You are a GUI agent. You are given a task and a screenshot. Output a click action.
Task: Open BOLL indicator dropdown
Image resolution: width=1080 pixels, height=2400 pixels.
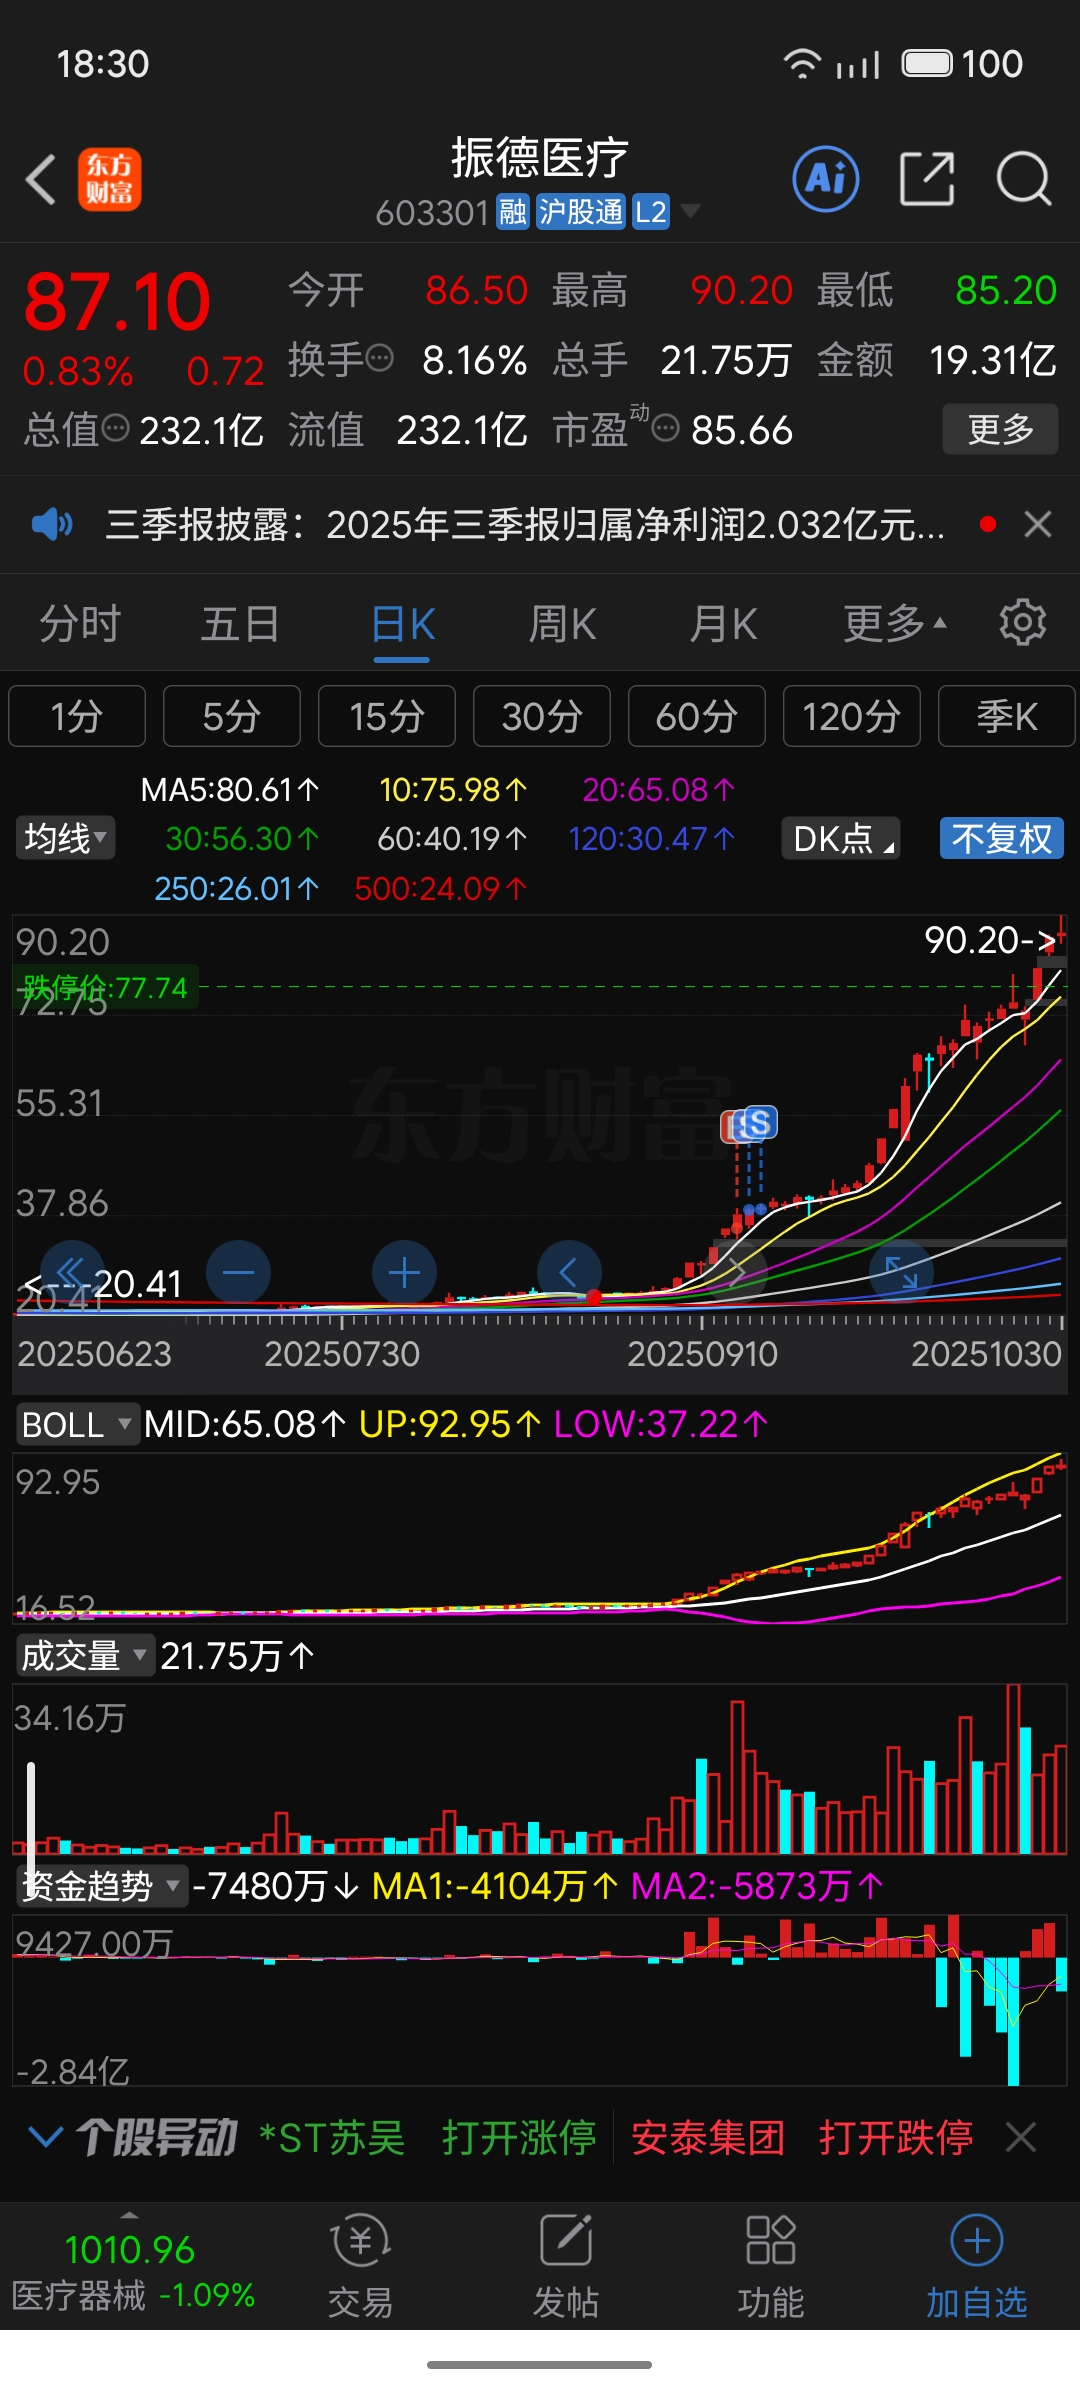click(76, 1424)
